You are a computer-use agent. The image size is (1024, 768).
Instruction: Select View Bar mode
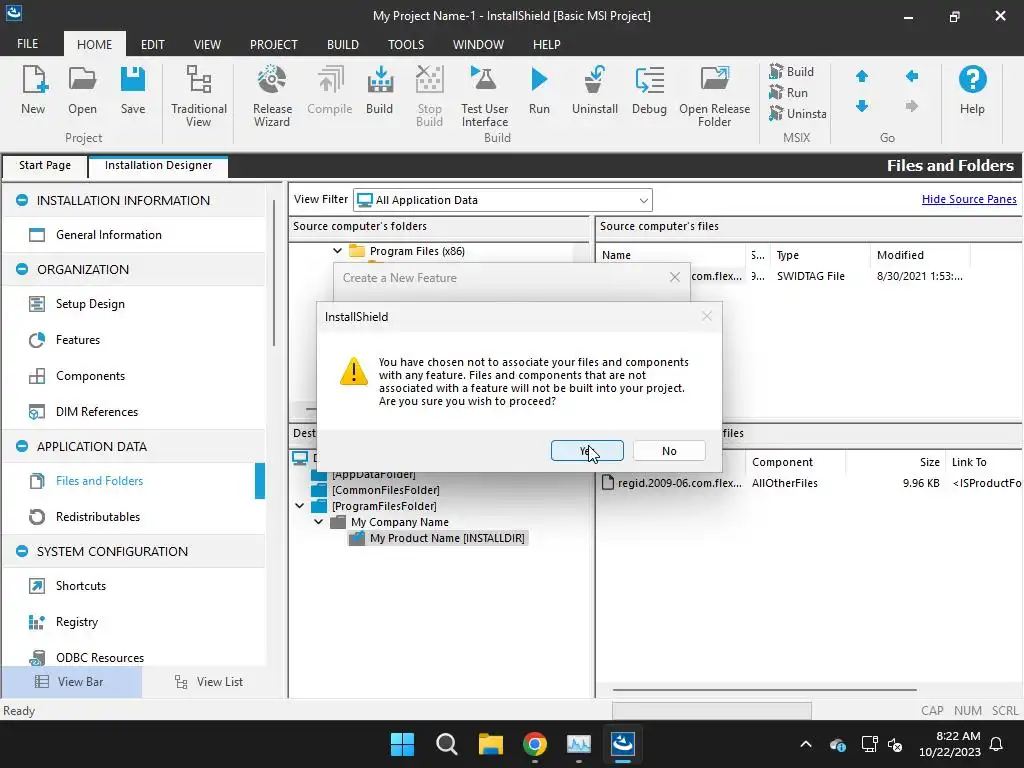[x=71, y=682]
